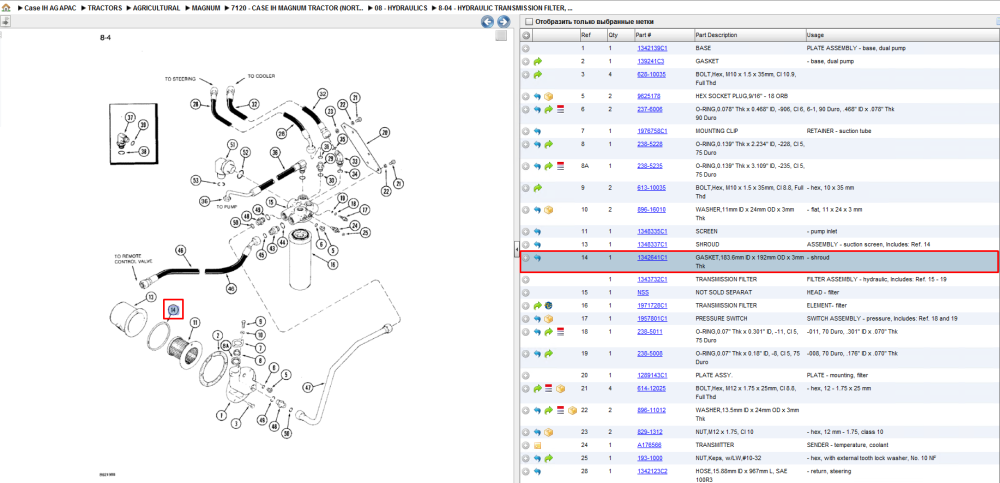This screenshot has height=483, width=1000.
Task: Select callout 47 on the tube in diagram
Action: (309, 387)
